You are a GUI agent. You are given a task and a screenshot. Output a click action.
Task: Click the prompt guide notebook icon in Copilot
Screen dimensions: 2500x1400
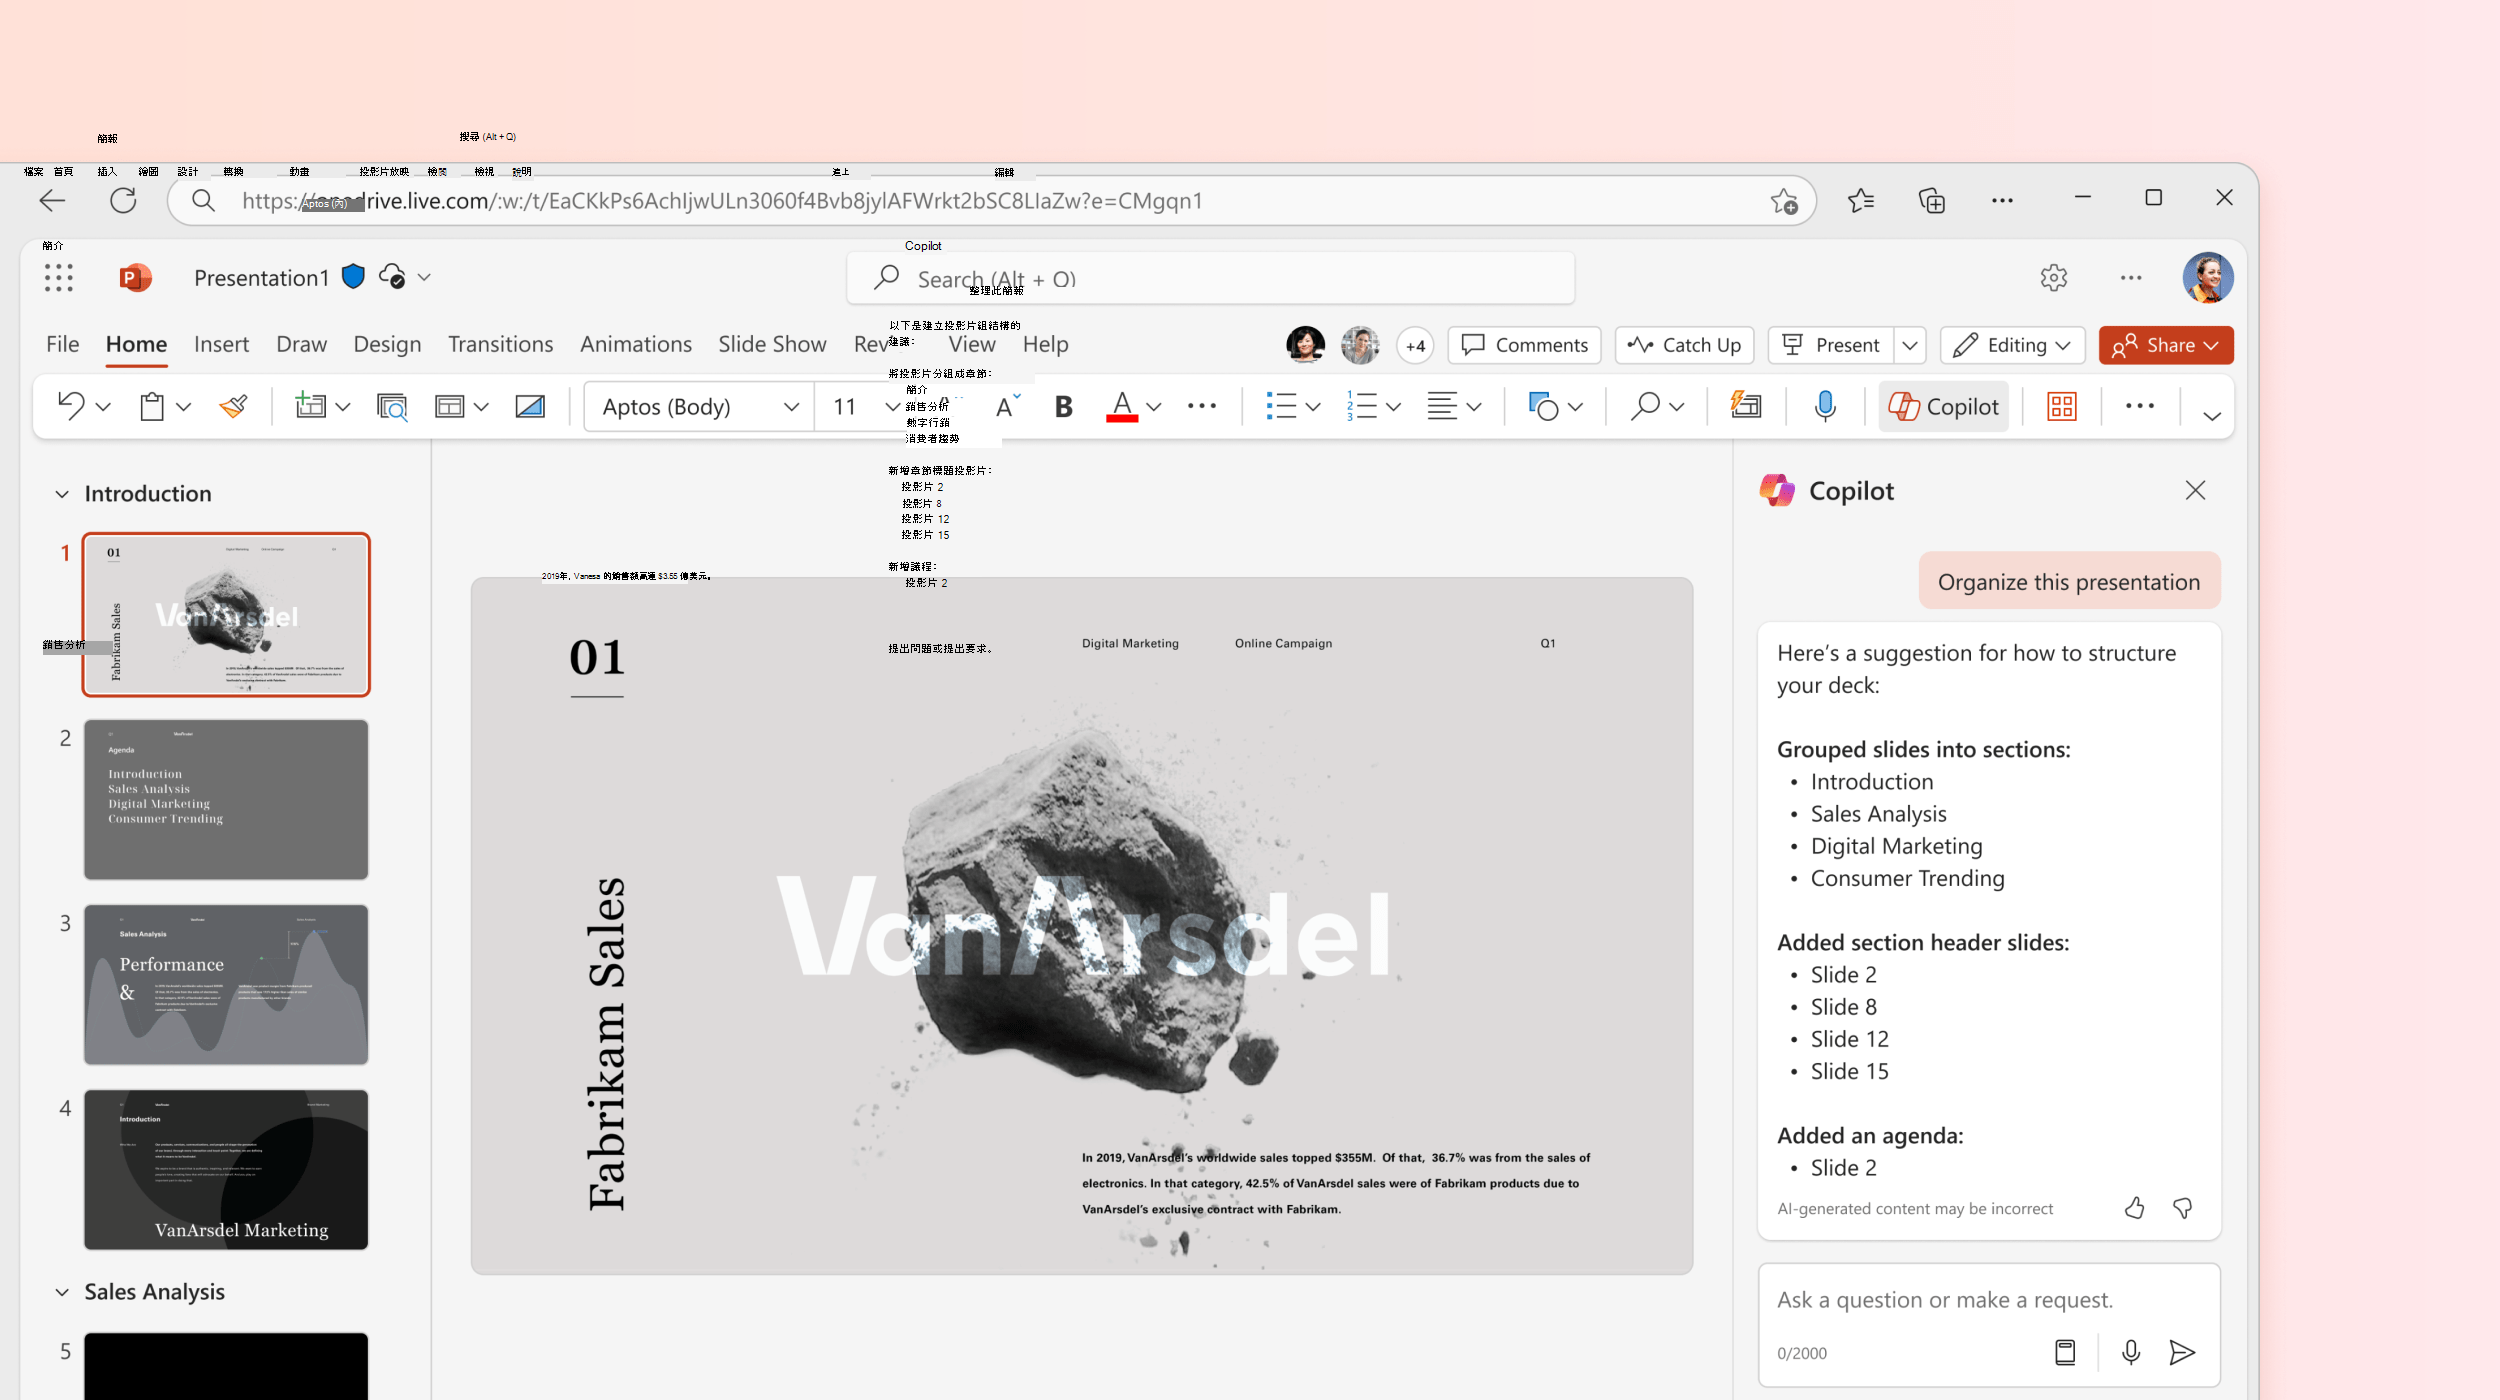[2065, 1353]
